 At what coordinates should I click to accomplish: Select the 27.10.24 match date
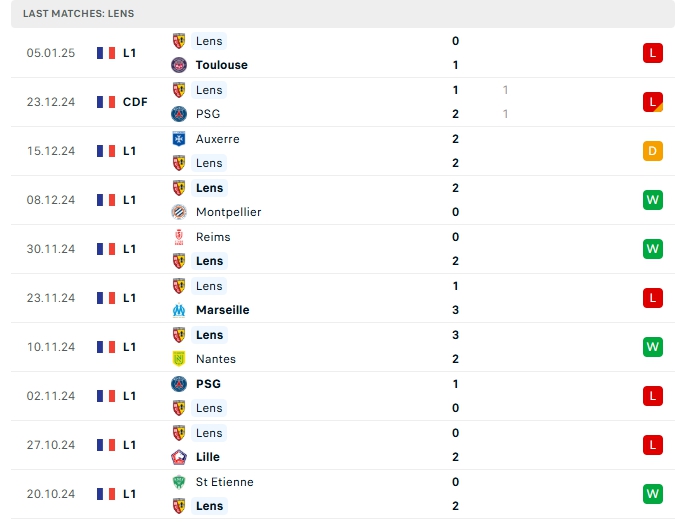[51, 445]
